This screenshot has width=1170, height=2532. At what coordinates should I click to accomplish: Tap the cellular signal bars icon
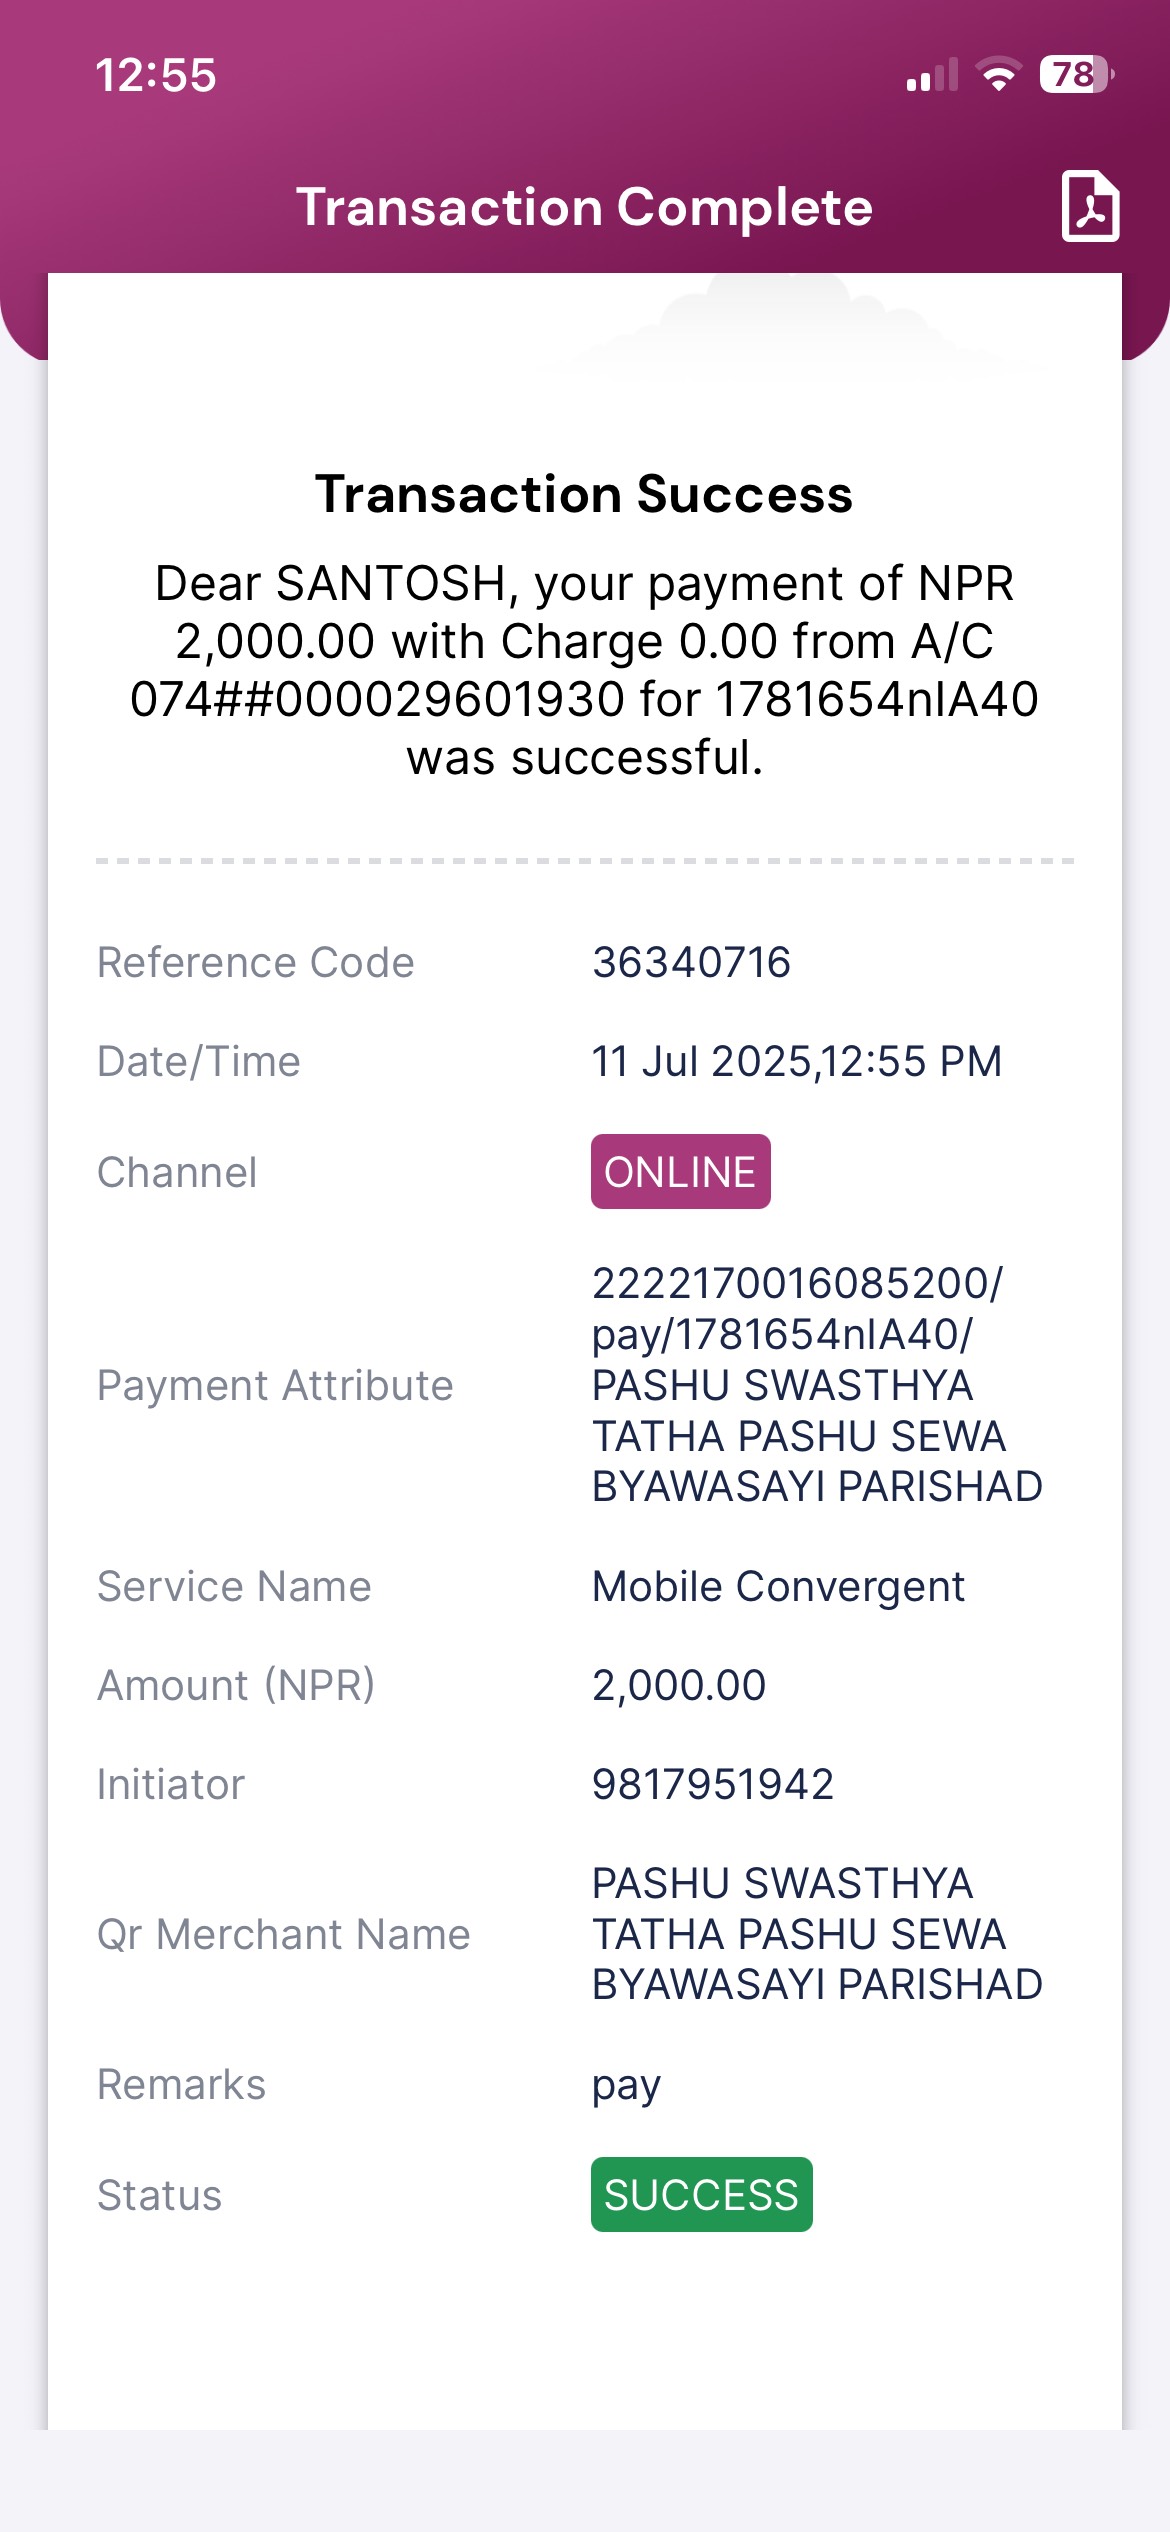[932, 75]
